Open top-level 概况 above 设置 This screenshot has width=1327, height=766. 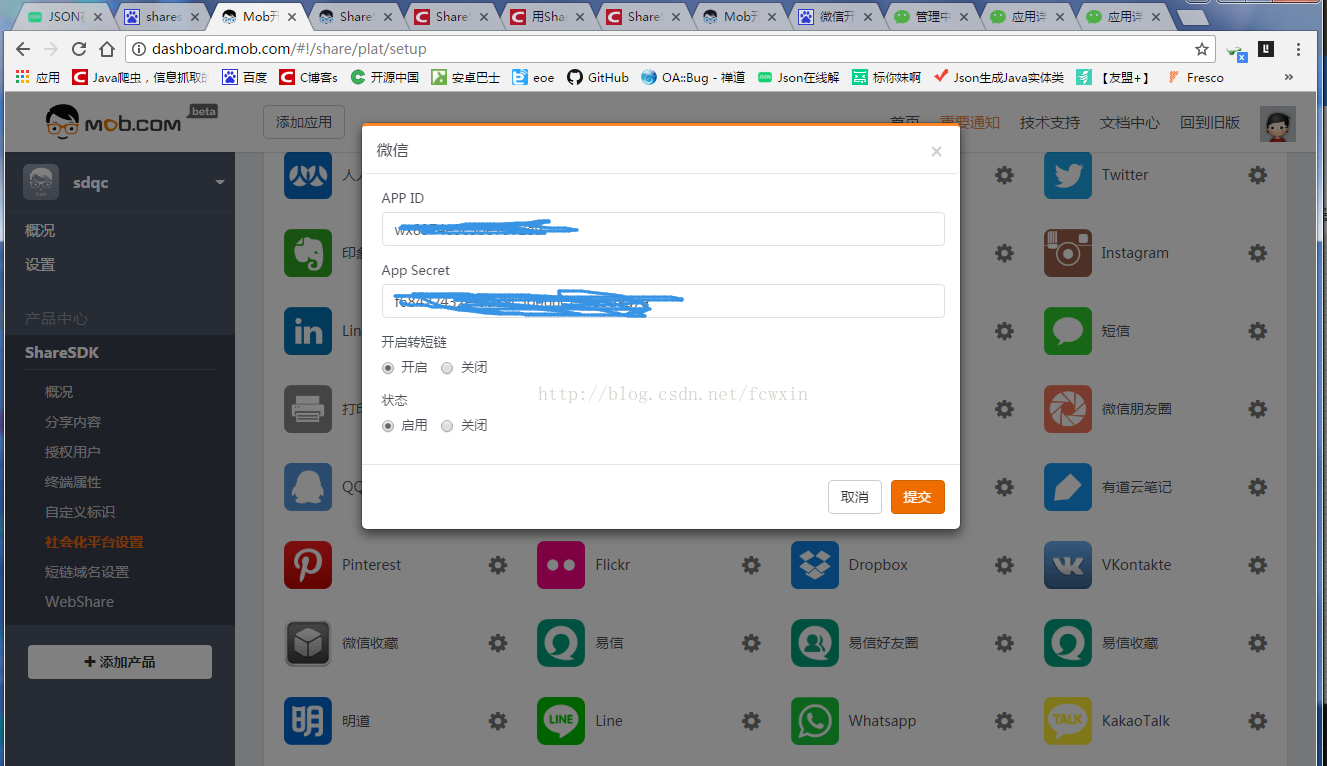pyautogui.click(x=40, y=230)
